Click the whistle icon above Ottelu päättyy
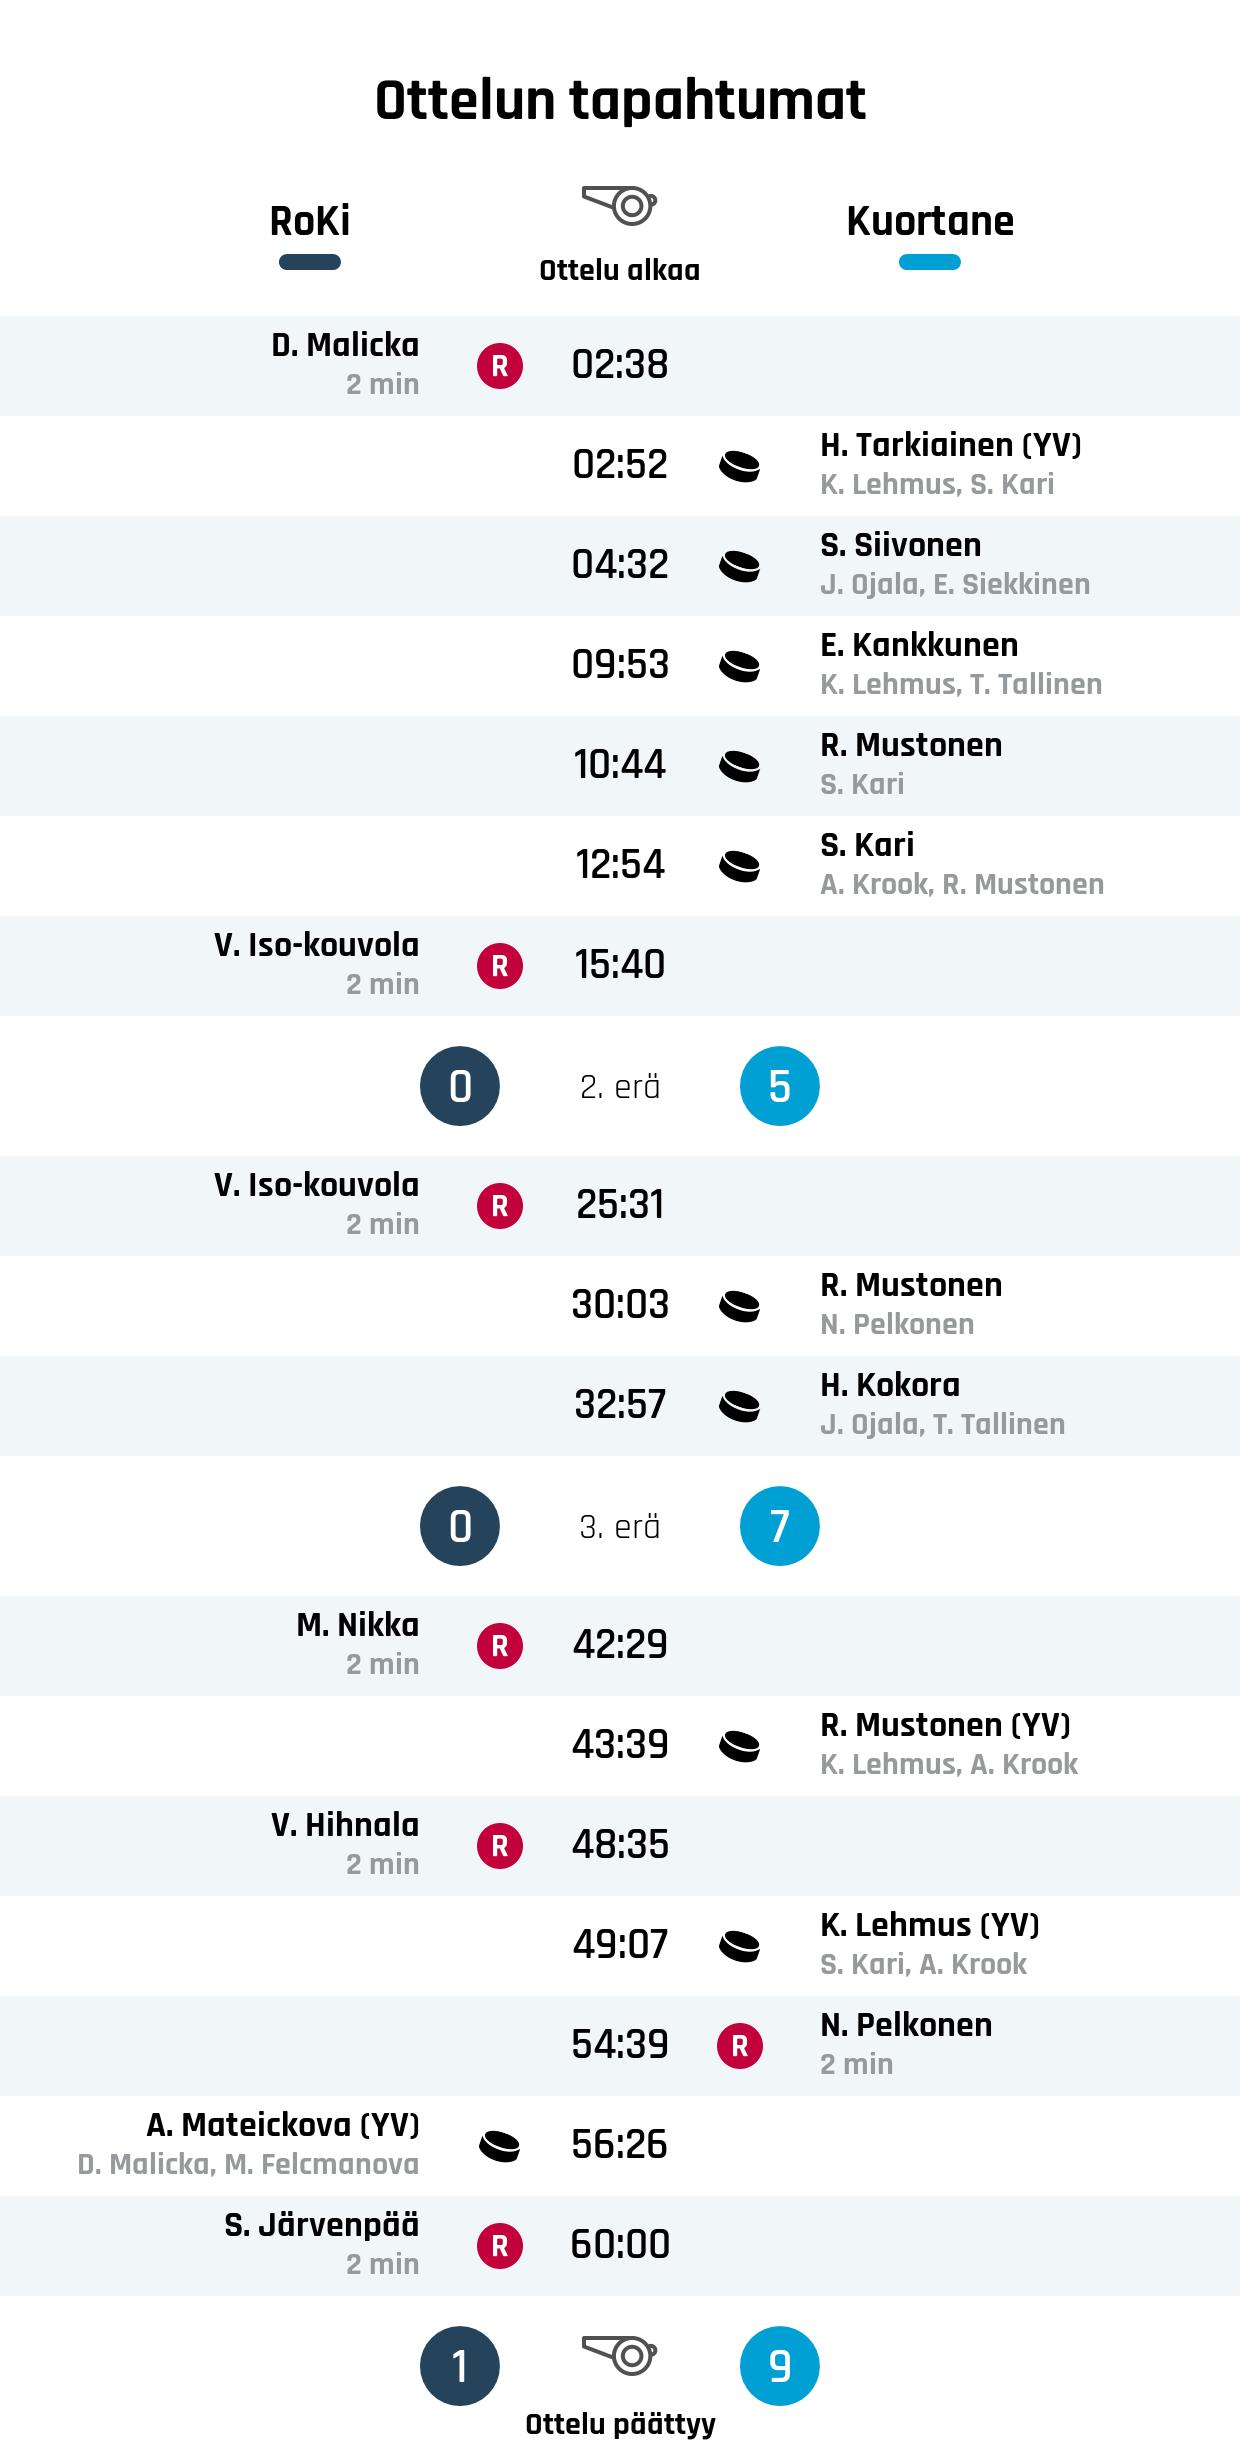 619,2354
